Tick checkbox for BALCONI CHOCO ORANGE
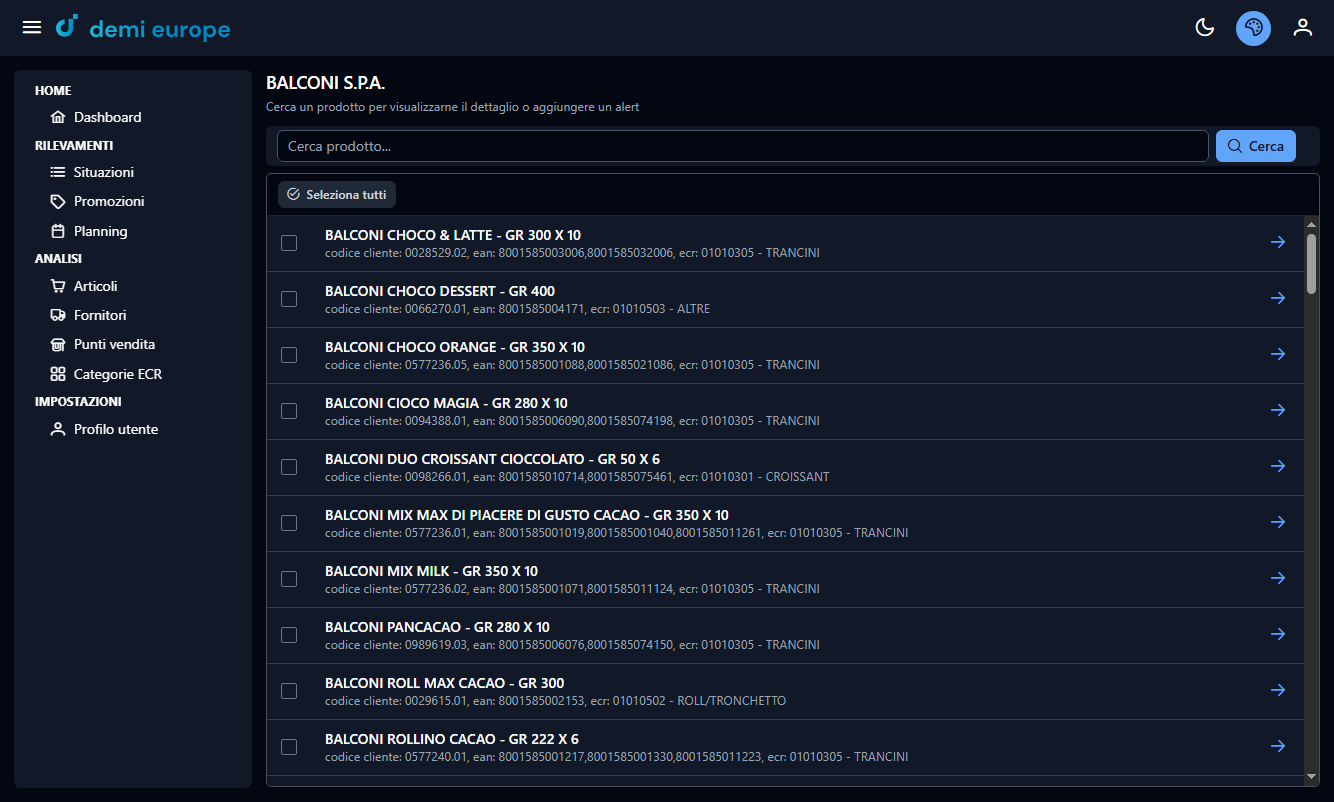This screenshot has height=802, width=1334. click(x=289, y=355)
